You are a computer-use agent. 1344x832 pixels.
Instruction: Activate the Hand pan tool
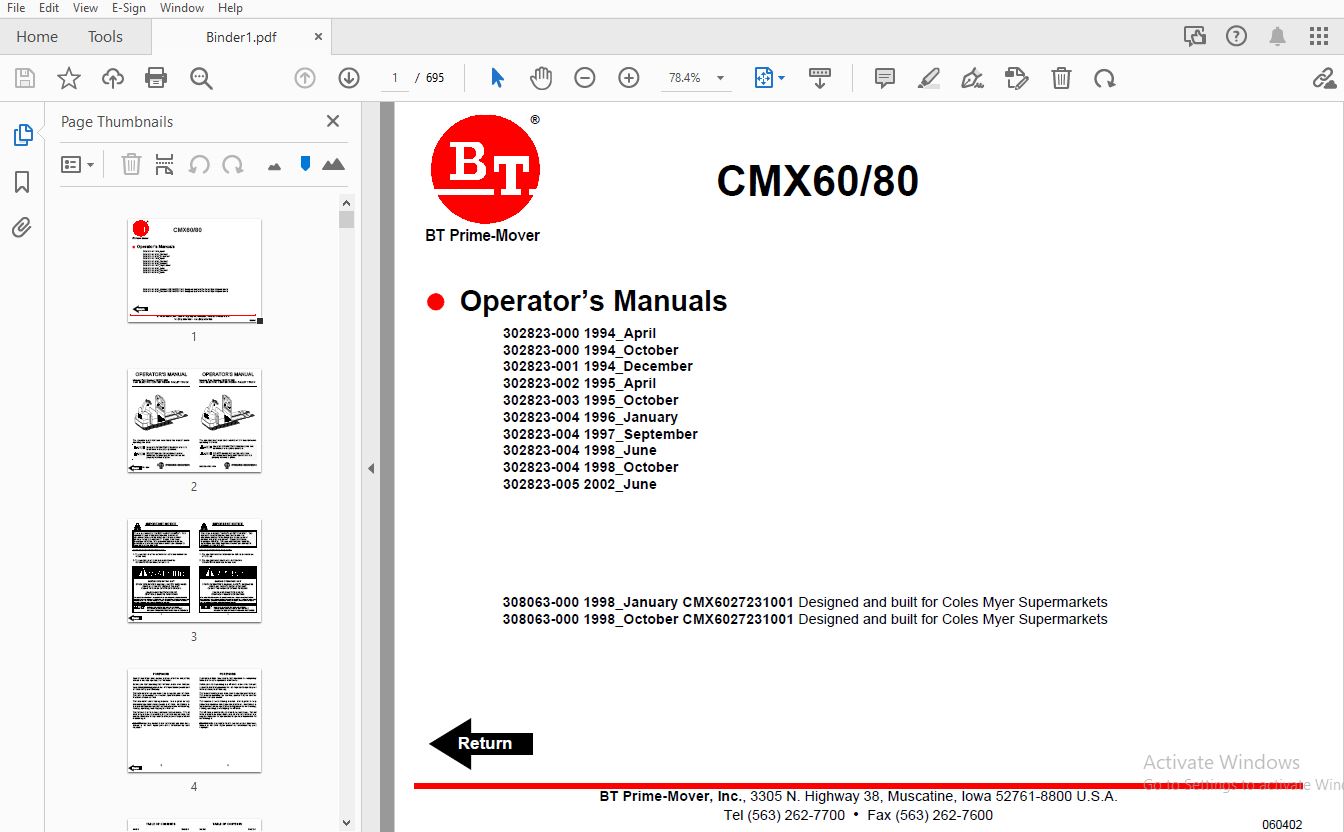(x=541, y=78)
